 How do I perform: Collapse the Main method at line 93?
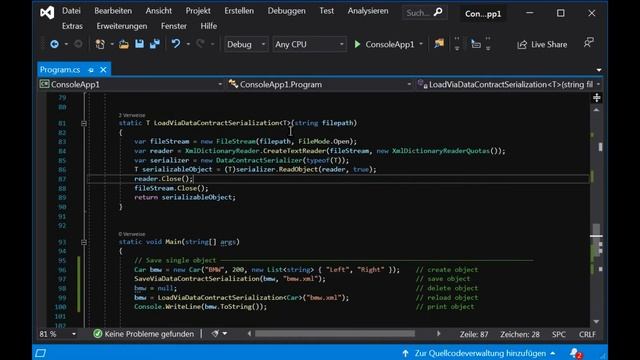tap(84, 242)
